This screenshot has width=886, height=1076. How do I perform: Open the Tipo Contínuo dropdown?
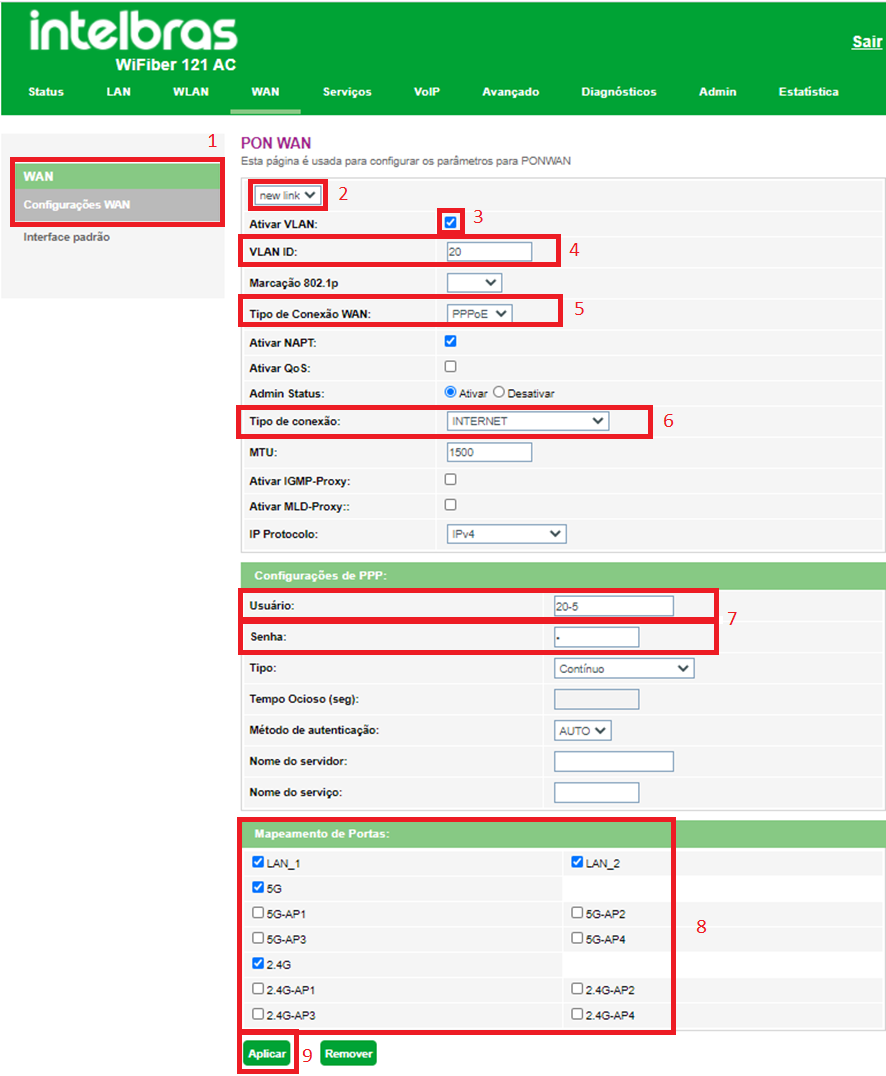click(624, 668)
